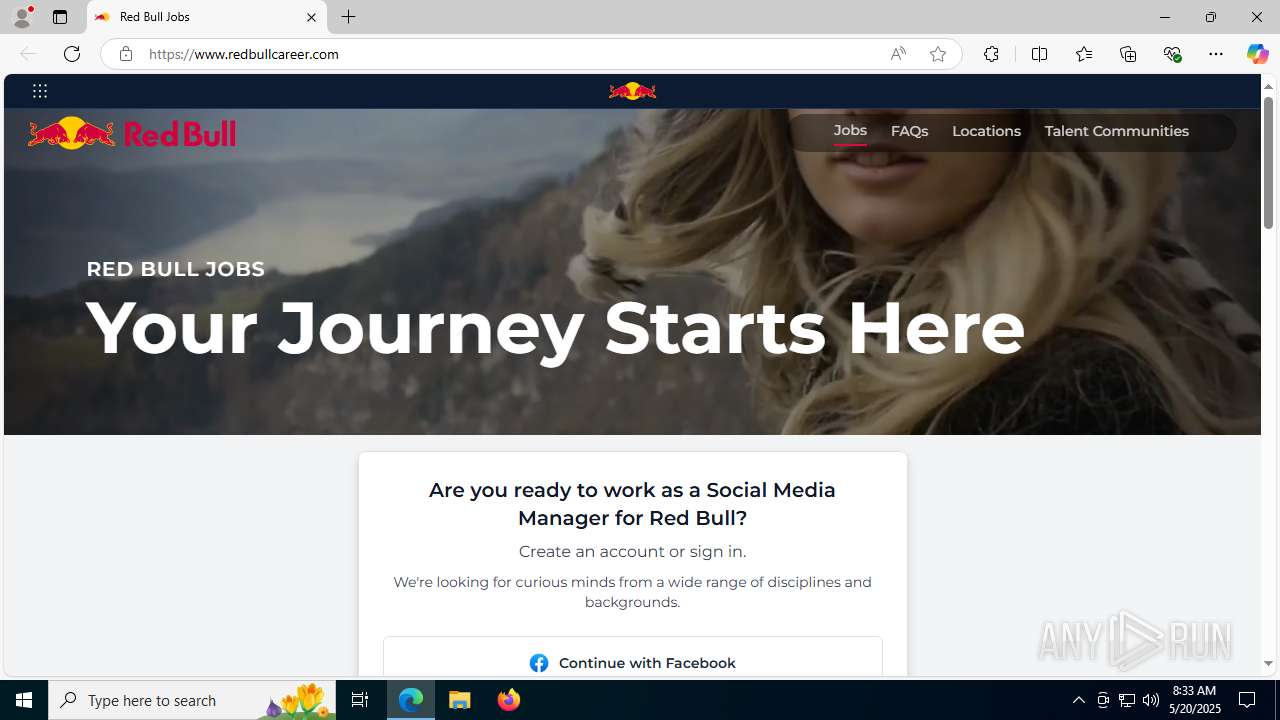
Task: Close the Red Bull Jobs tab
Action: [x=311, y=17]
